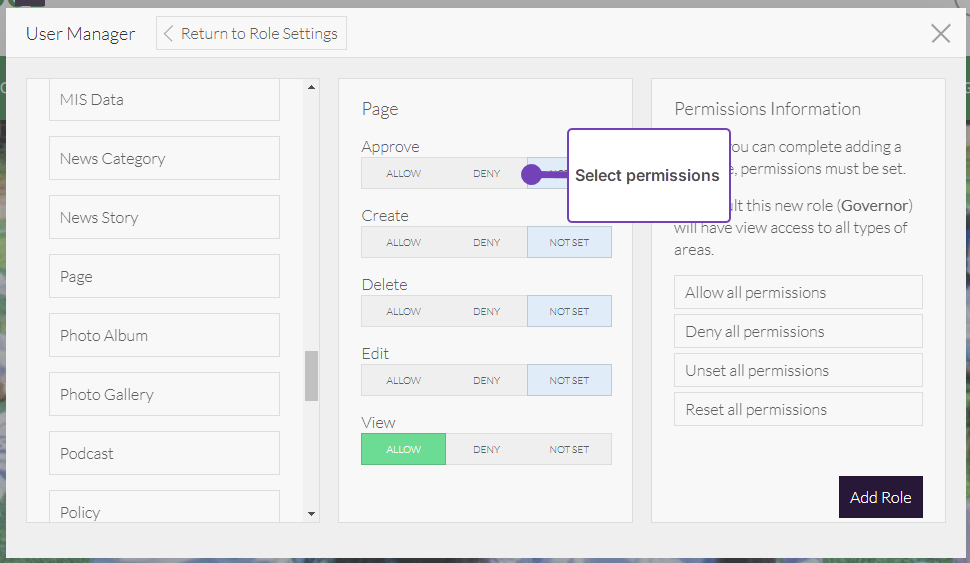Set View permission to Not Set
Screen dimensions: 970x563
point(569,450)
